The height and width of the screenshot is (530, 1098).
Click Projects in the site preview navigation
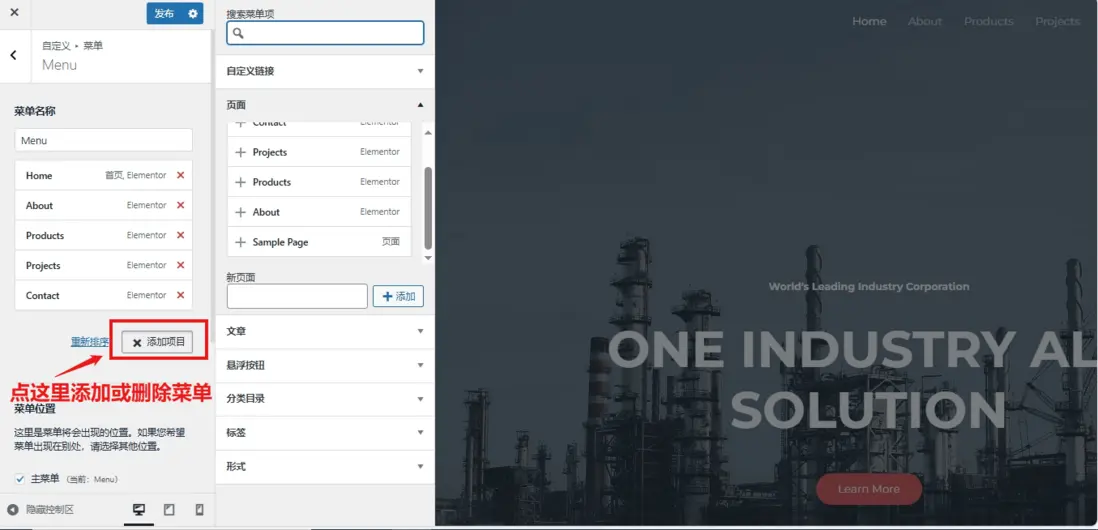coord(1057,21)
